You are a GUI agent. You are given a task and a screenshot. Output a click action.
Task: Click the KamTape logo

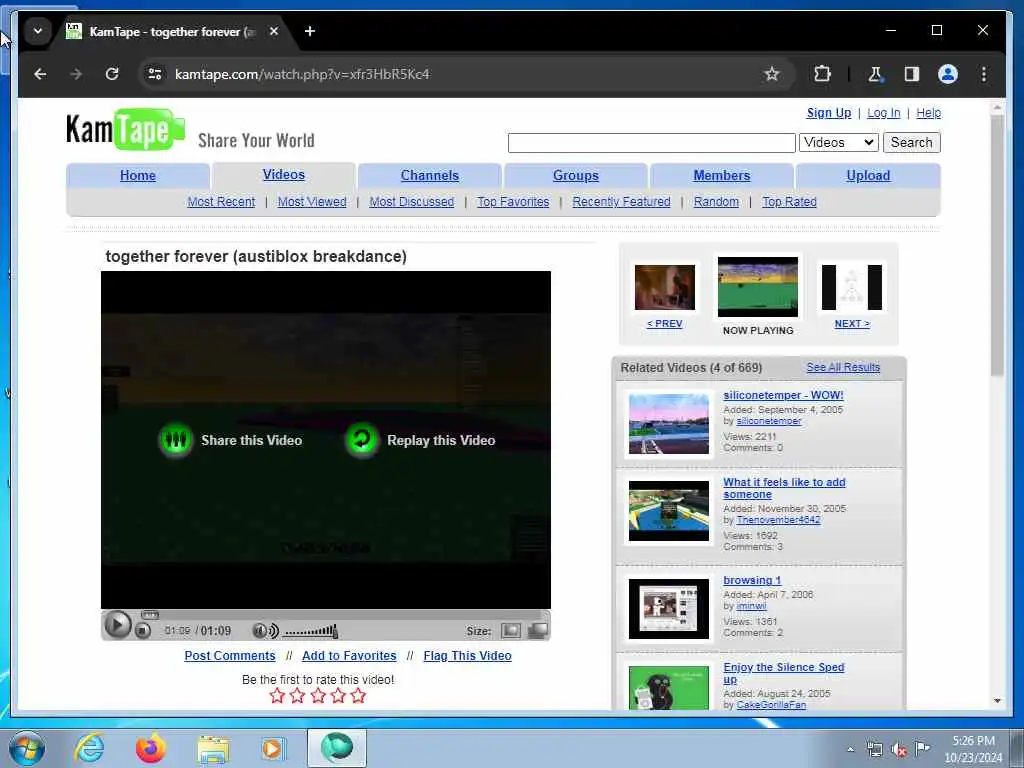point(125,129)
